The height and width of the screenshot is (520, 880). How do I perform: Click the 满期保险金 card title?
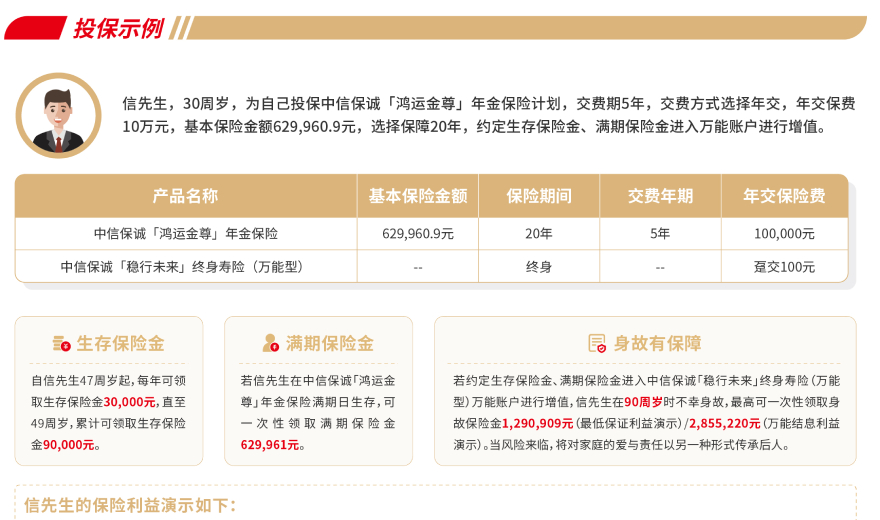[x=330, y=343]
